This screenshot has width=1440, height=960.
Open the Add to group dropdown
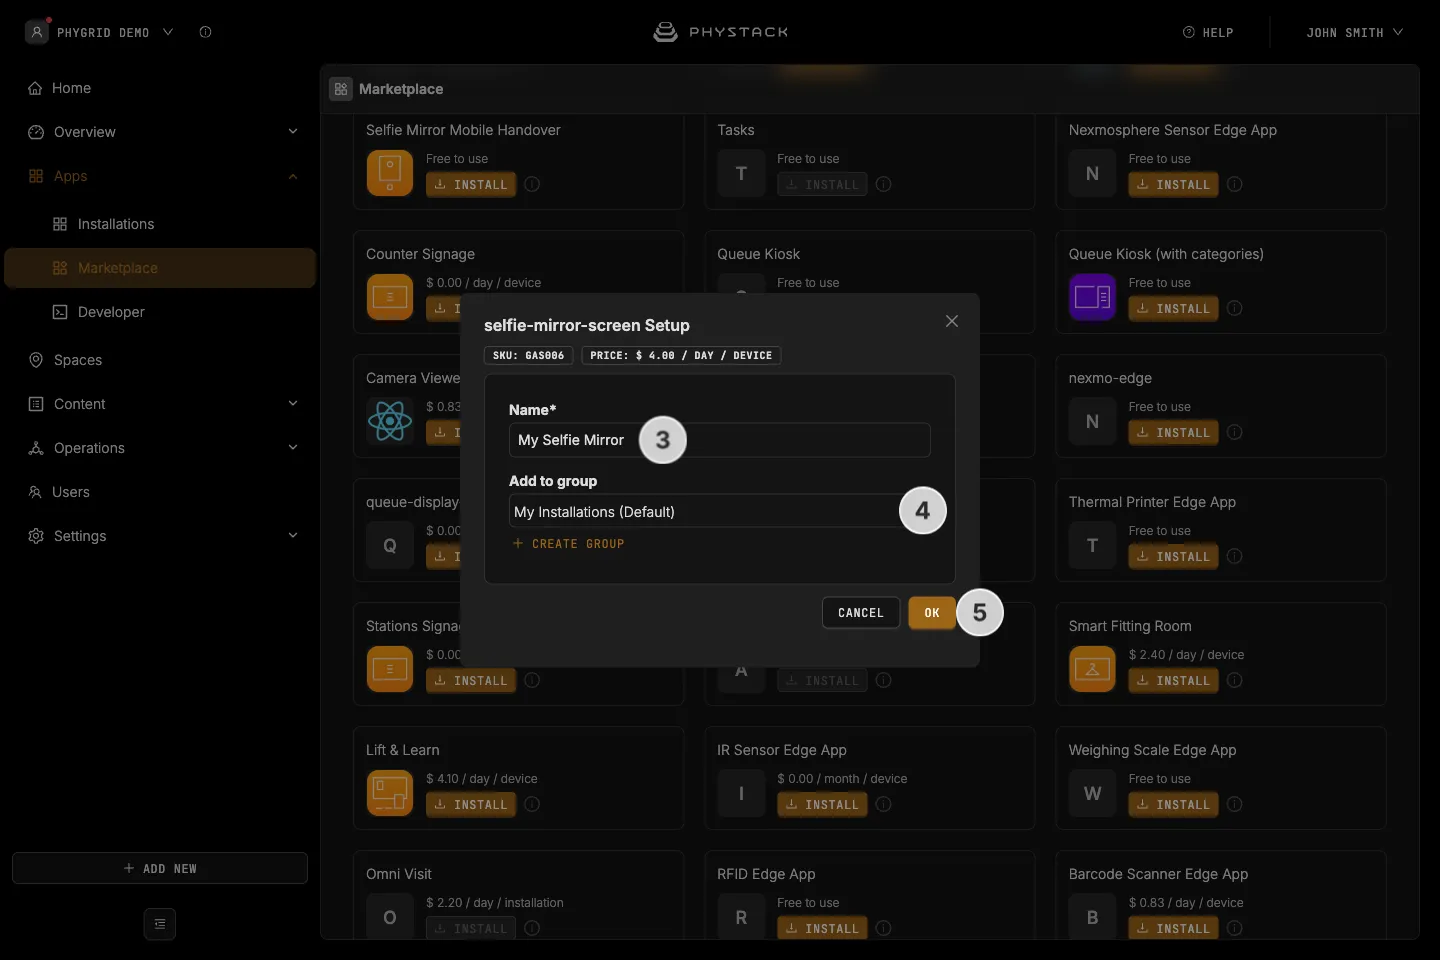pyautogui.click(x=720, y=511)
